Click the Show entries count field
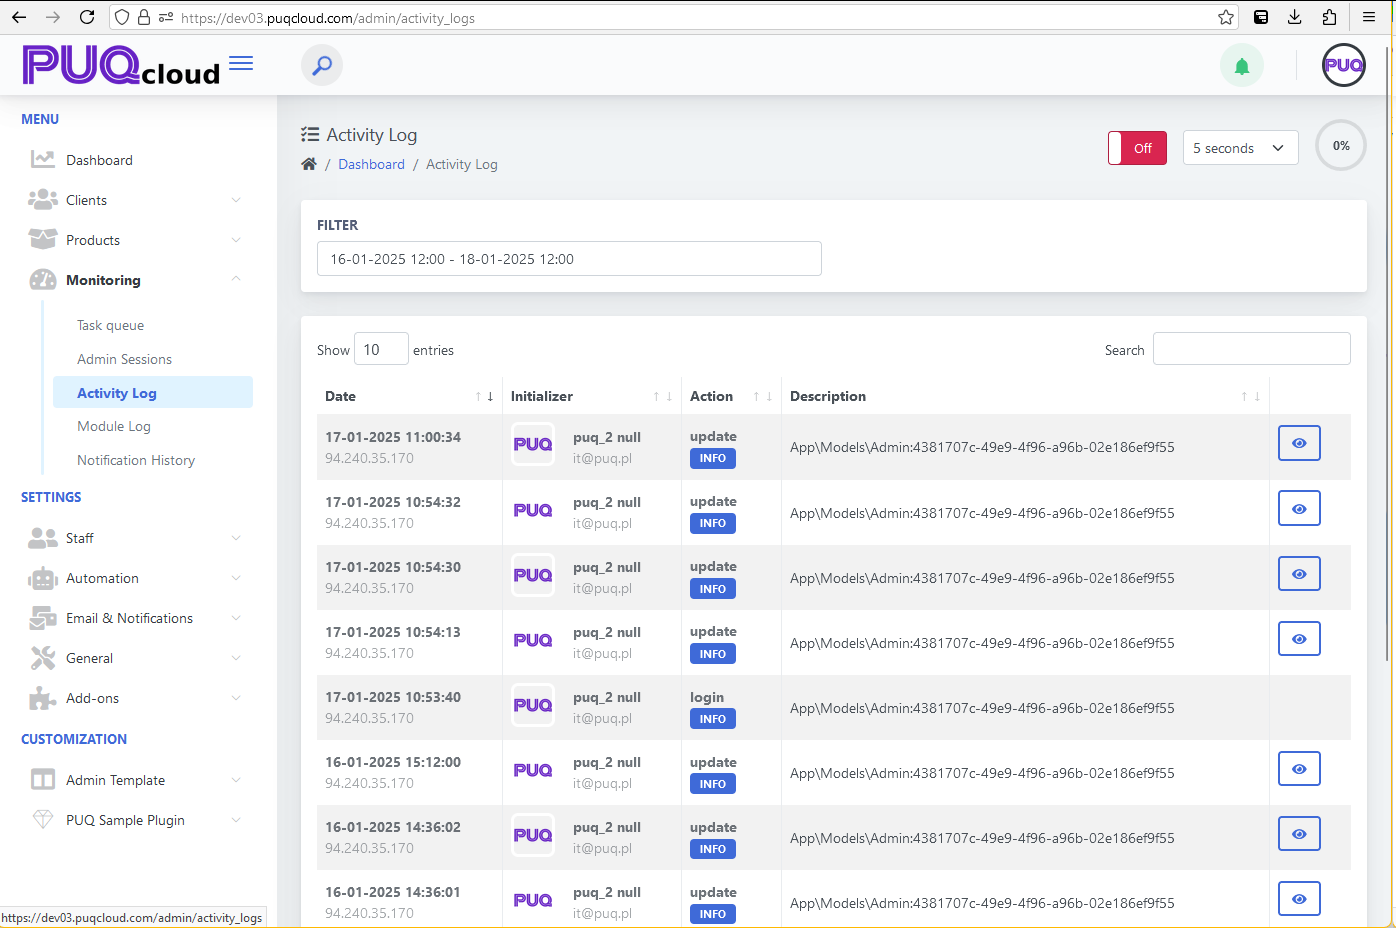Image resolution: width=1396 pixels, height=928 pixels. 380,349
